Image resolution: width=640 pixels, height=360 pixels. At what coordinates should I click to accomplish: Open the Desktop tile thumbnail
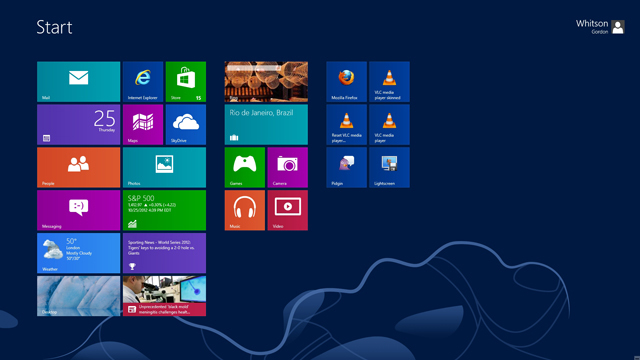78,296
